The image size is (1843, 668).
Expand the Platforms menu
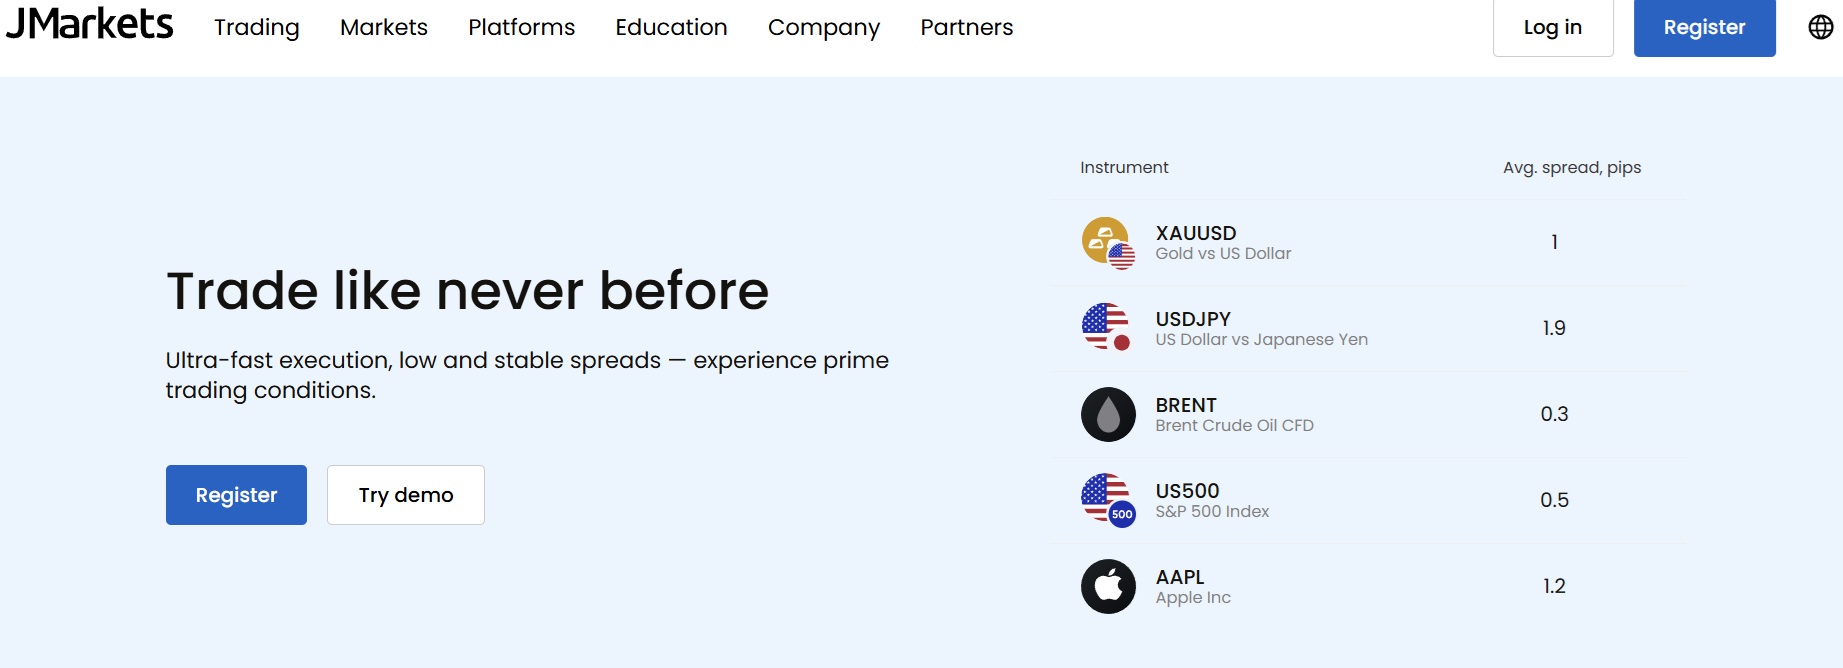pos(521,27)
